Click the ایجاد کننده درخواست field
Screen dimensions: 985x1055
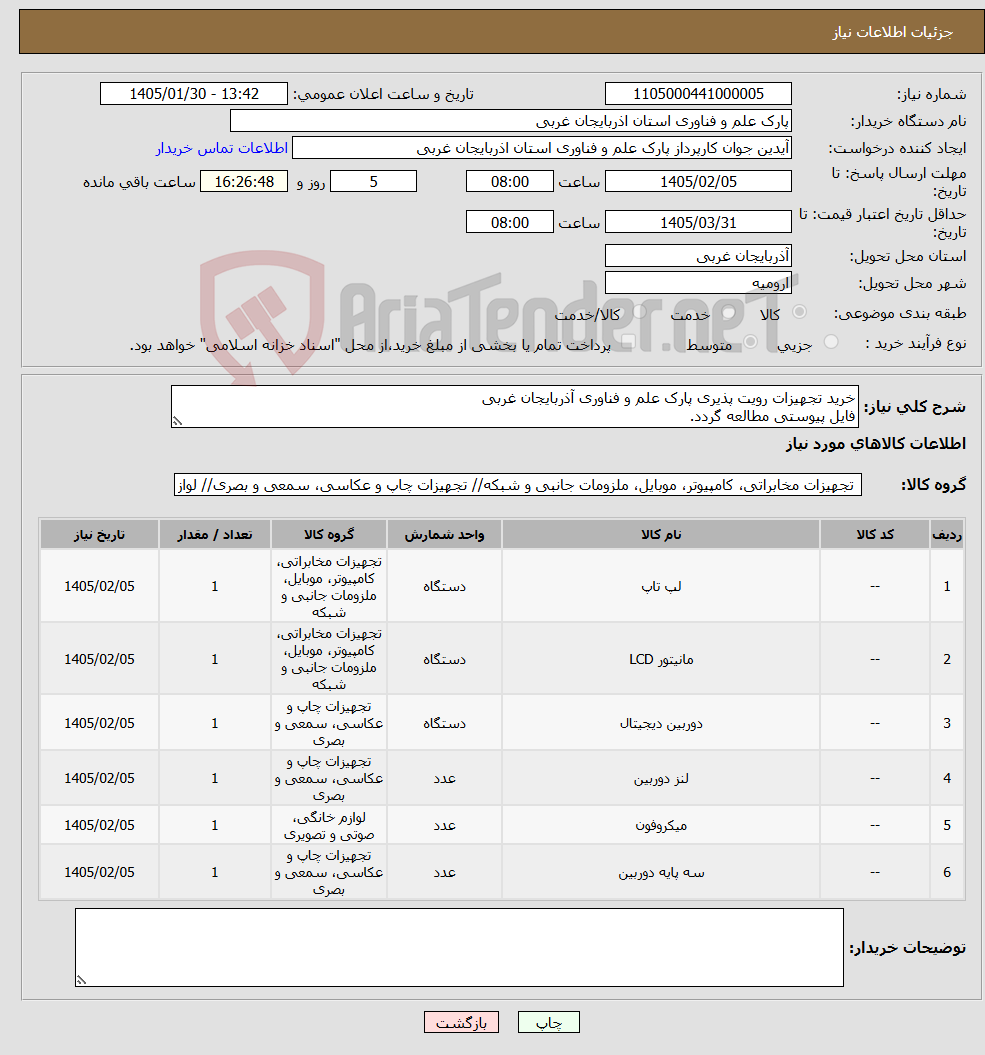(x=542, y=148)
